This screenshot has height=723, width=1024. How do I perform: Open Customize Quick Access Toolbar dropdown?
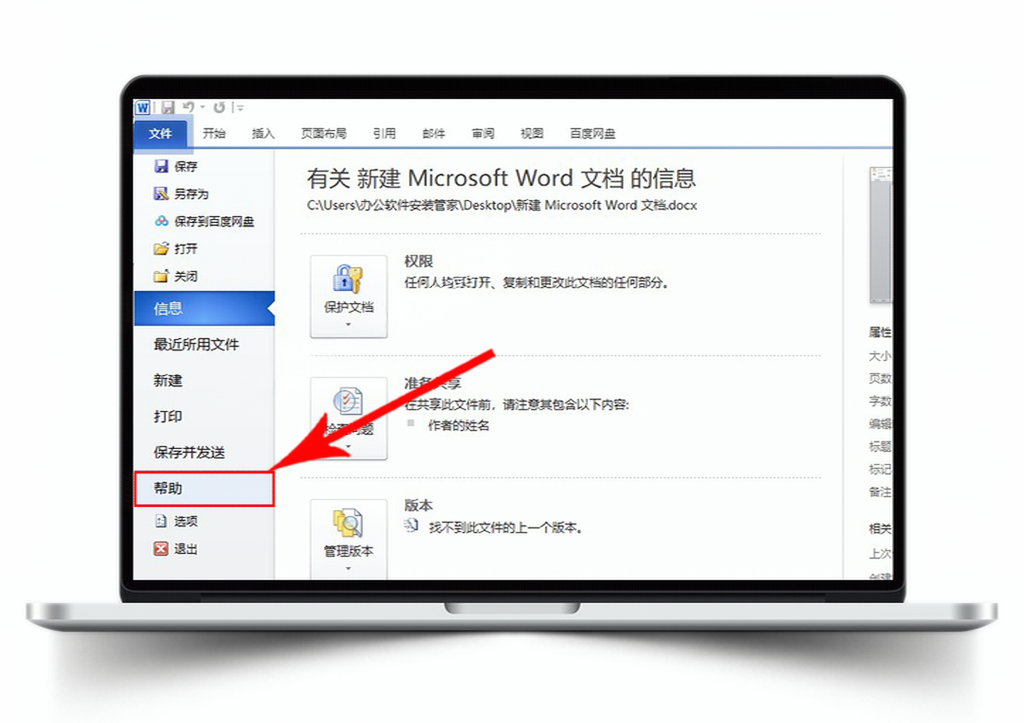(x=239, y=108)
